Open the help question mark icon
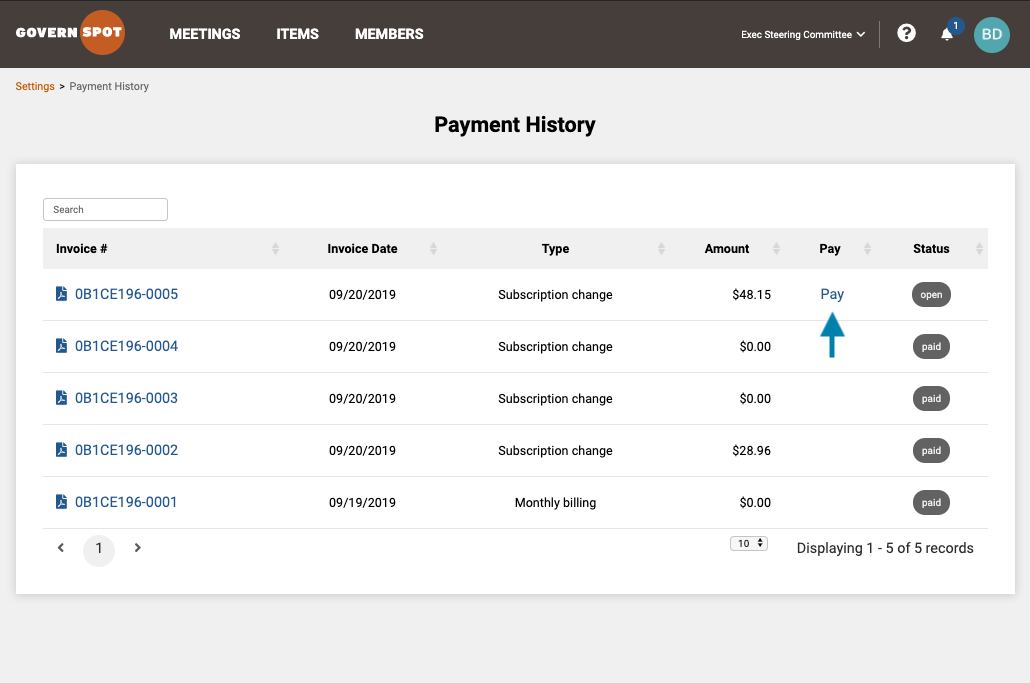The height and width of the screenshot is (683, 1030). tap(907, 33)
